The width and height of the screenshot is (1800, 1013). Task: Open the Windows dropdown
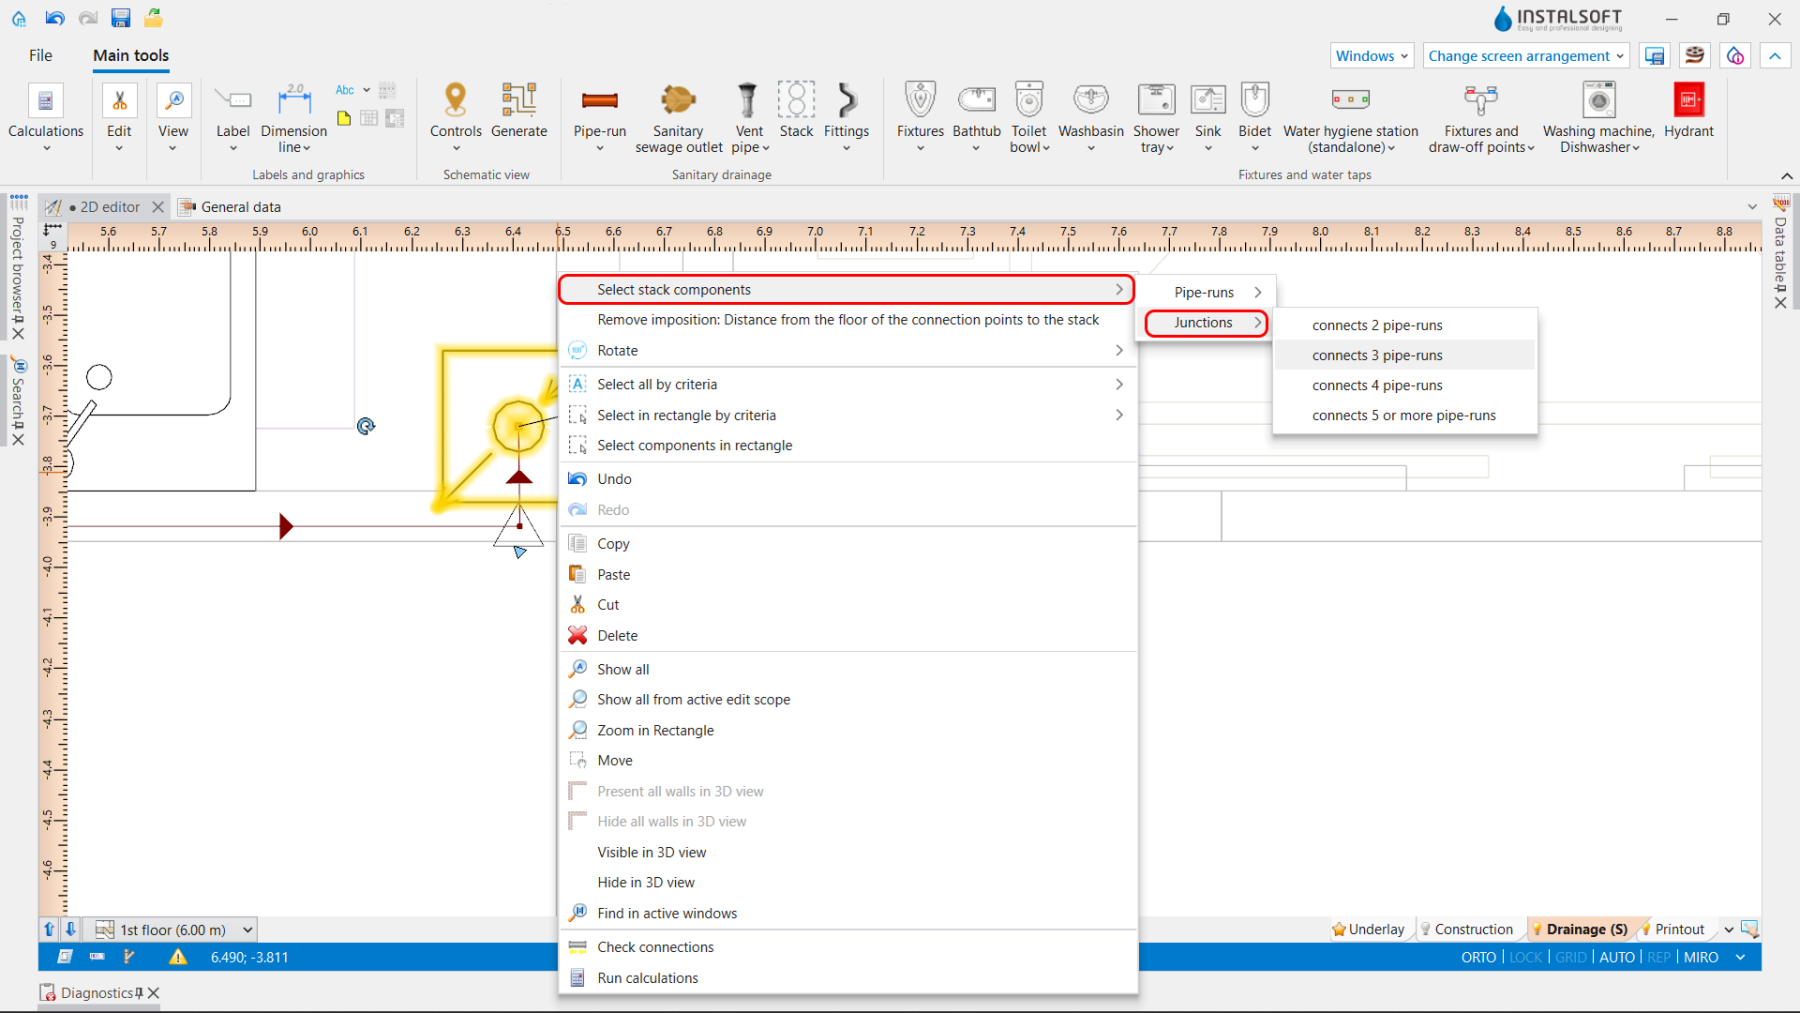pyautogui.click(x=1372, y=56)
